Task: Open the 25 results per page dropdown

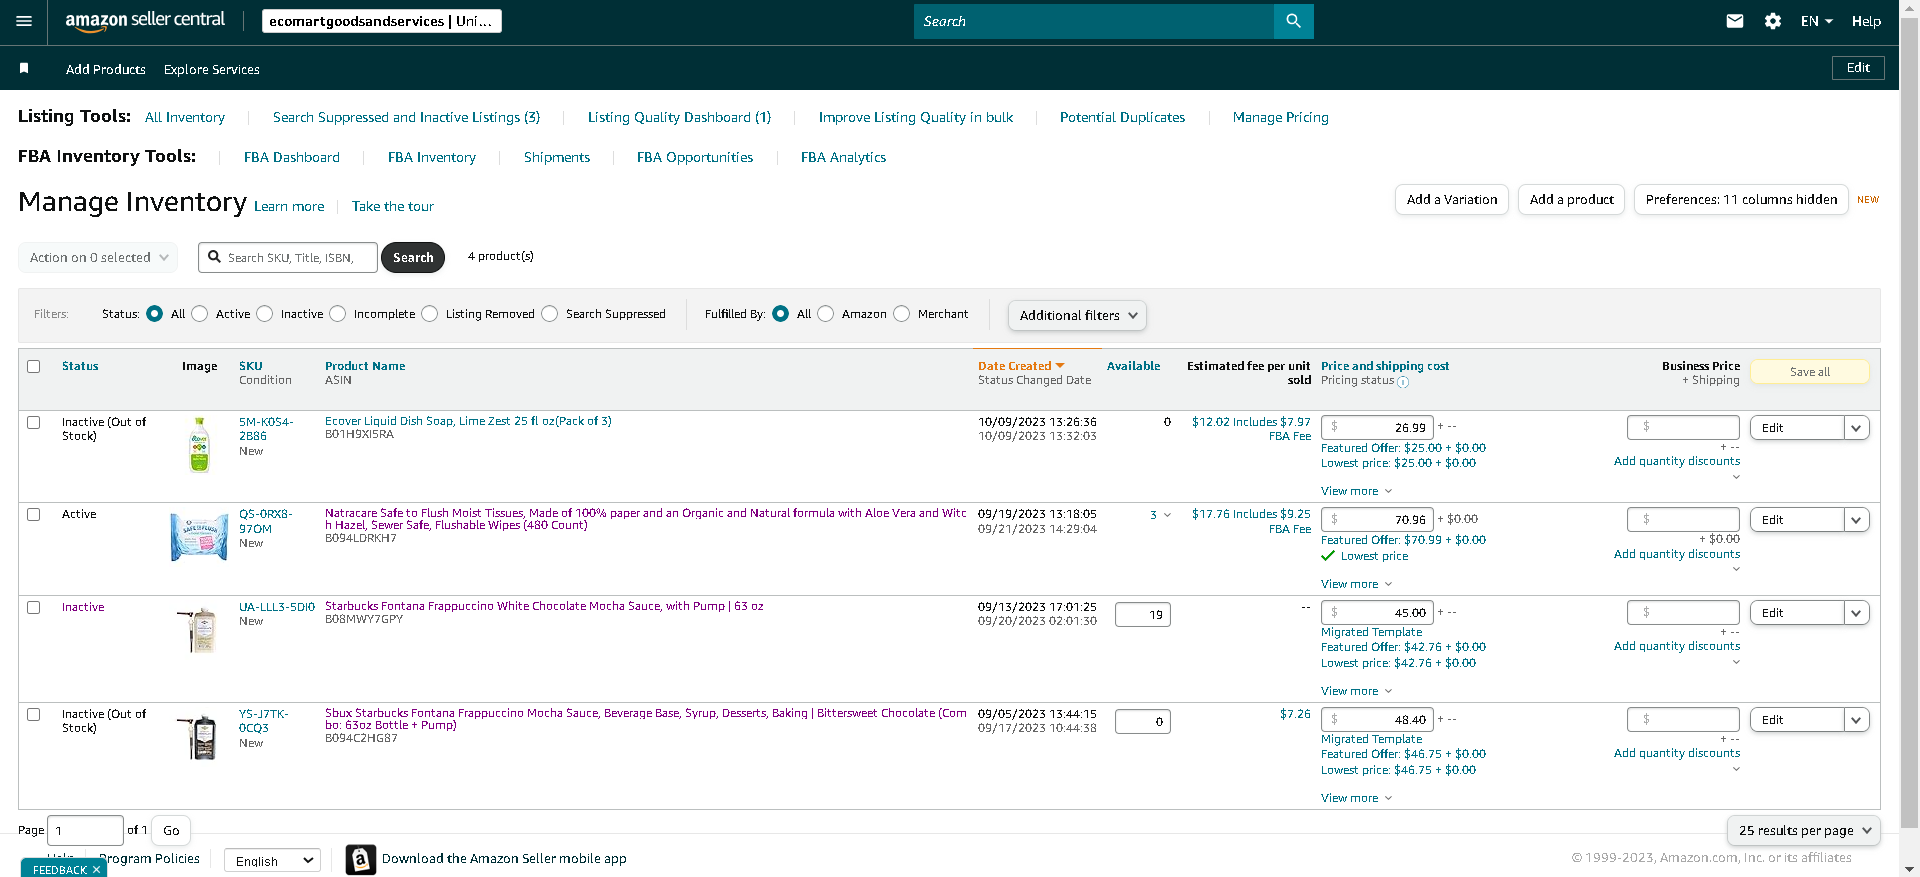Action: pyautogui.click(x=1803, y=830)
